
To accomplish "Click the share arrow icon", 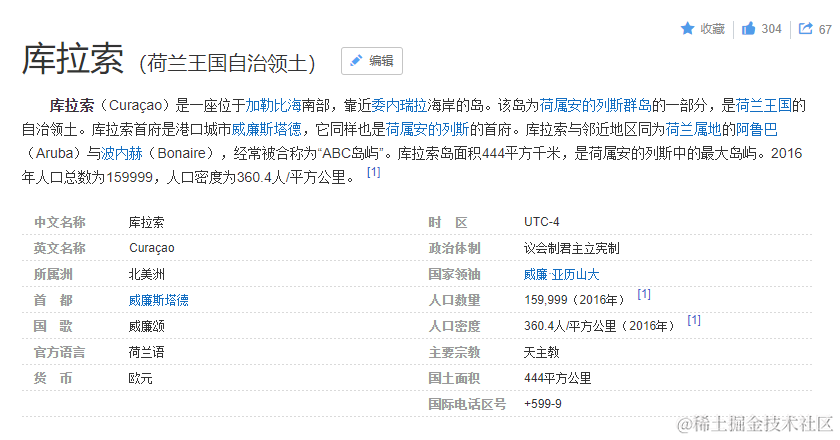I will tap(805, 28).
